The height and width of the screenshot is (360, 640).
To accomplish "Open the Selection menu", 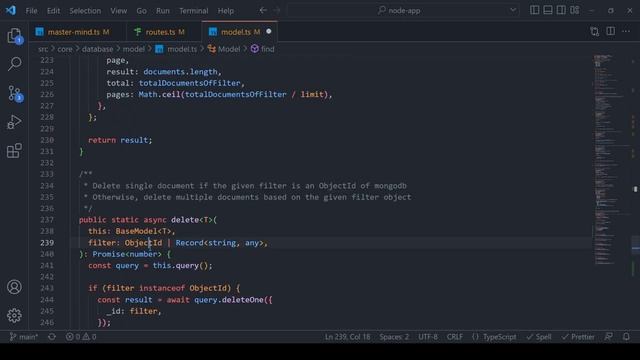I will click(x=85, y=11).
